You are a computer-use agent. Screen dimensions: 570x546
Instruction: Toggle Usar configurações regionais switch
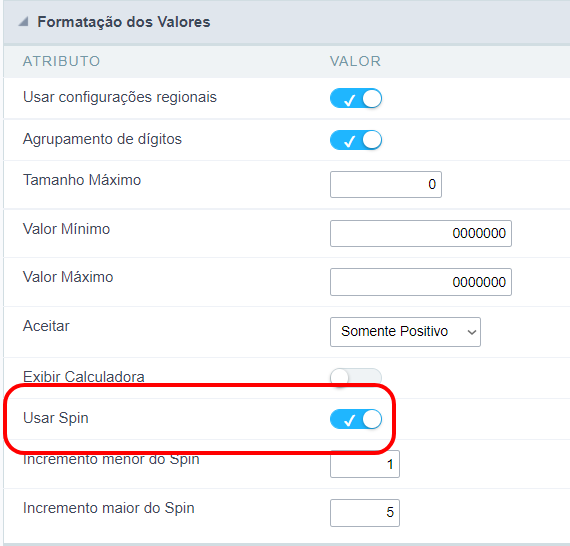356,98
